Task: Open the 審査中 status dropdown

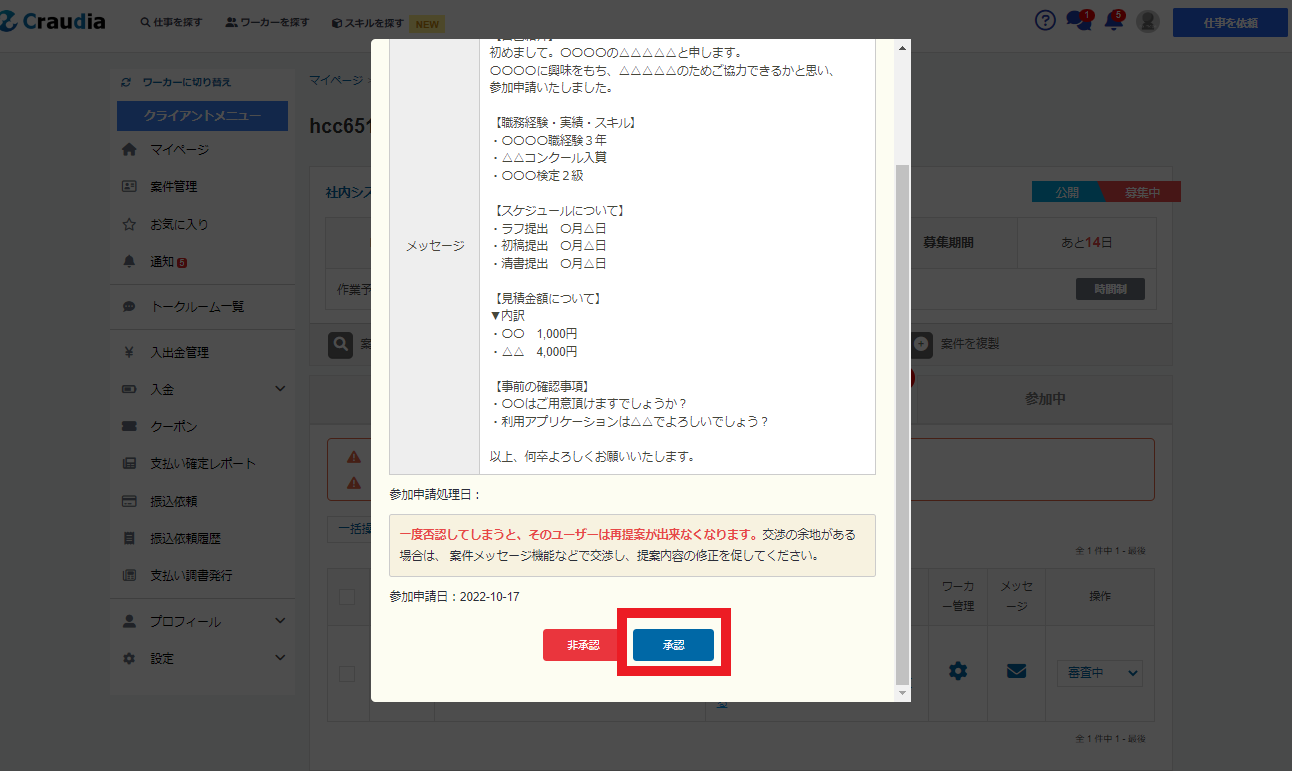Action: point(1099,673)
